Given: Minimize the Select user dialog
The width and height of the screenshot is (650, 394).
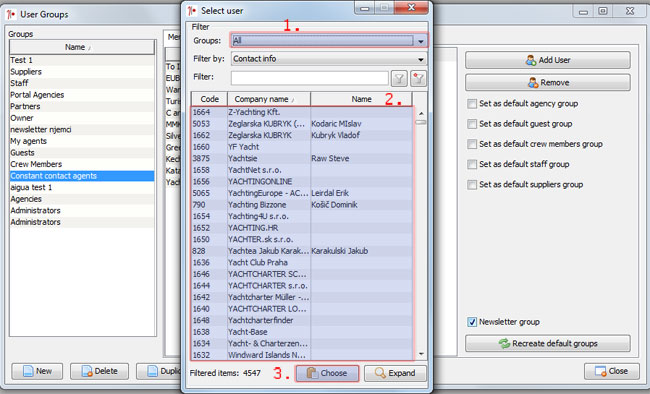Looking at the screenshot, I should (365, 8).
